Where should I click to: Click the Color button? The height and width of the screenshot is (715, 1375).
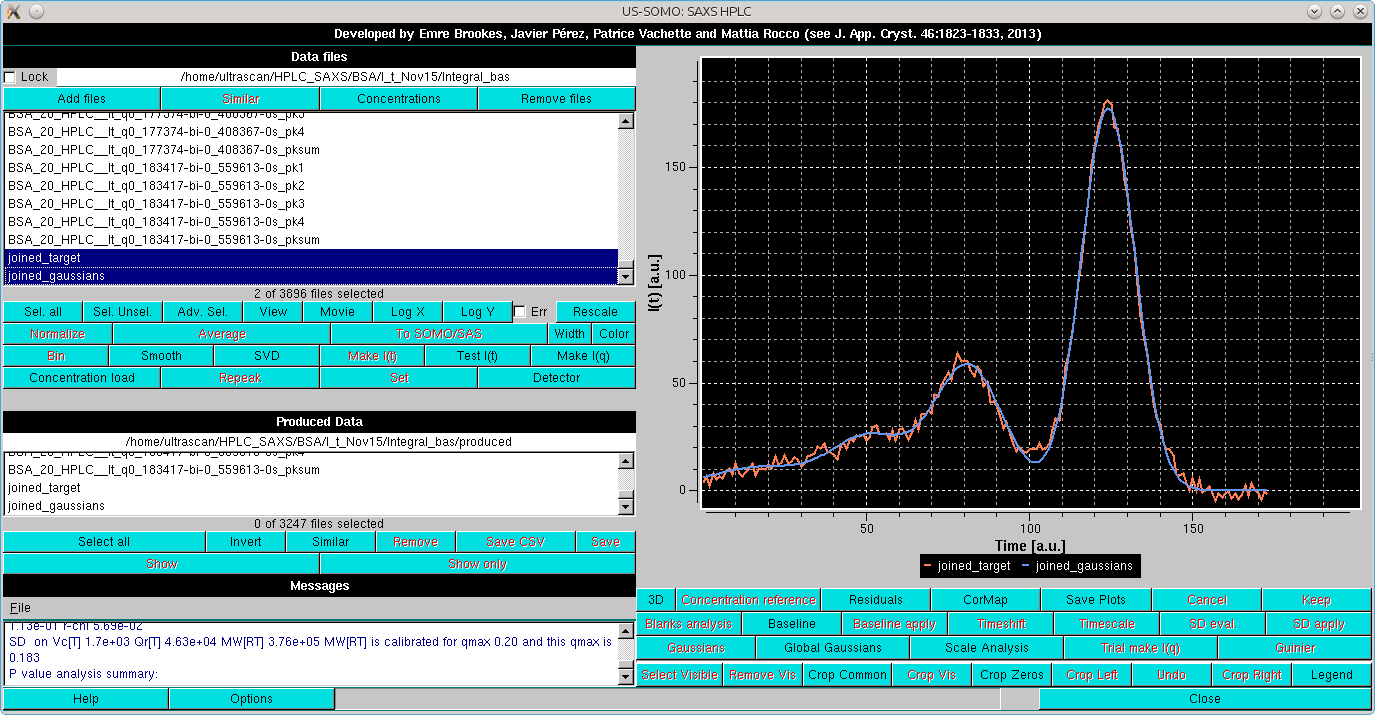(614, 334)
